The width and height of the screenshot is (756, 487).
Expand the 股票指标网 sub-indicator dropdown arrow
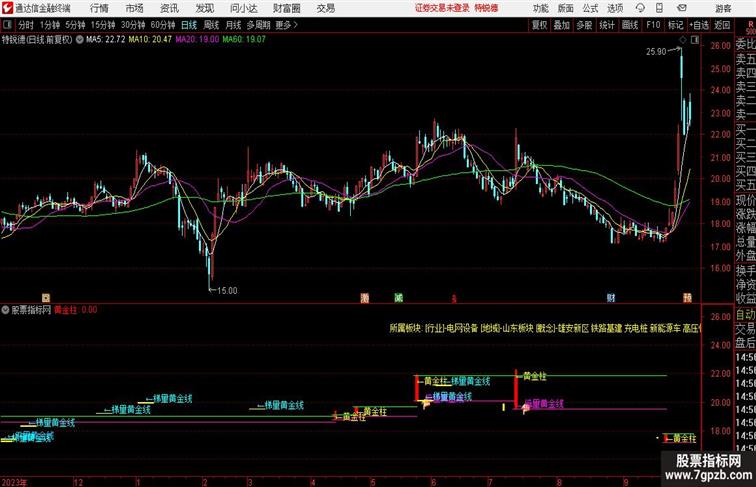coord(5,310)
